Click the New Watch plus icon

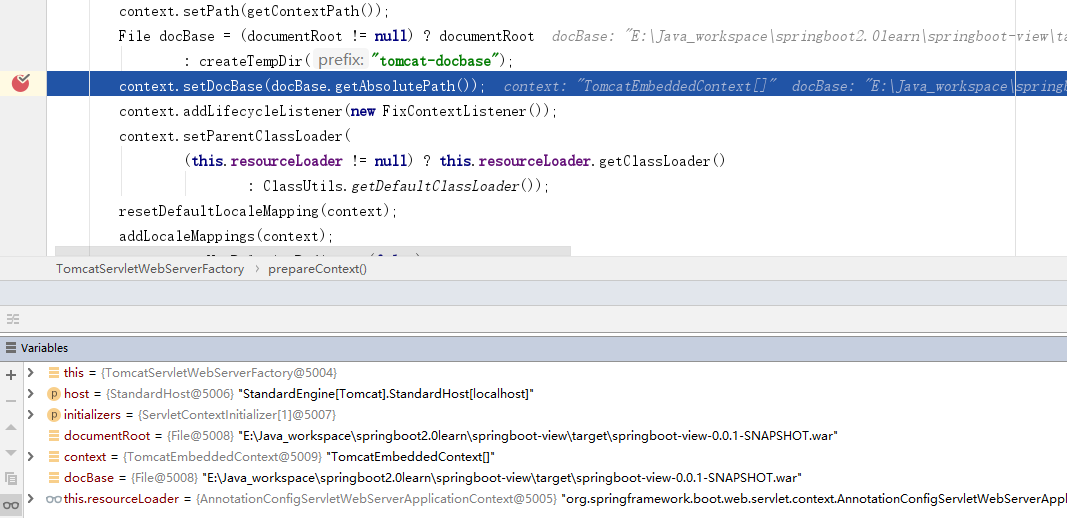click(11, 374)
